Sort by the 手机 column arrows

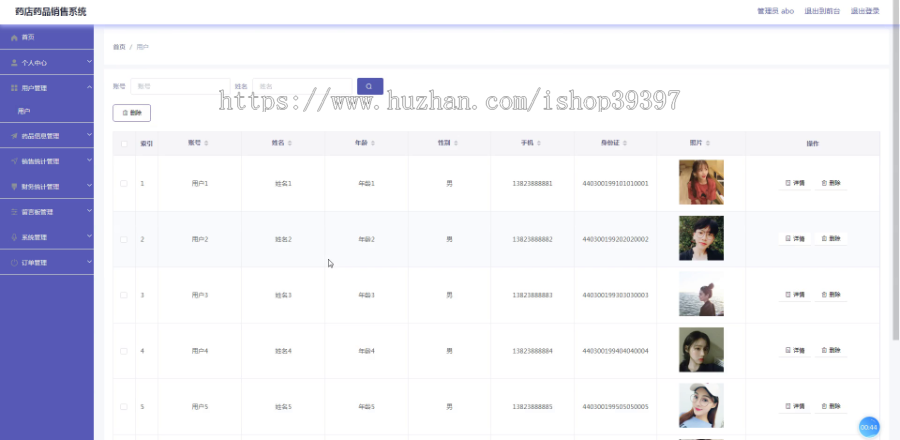pos(539,143)
